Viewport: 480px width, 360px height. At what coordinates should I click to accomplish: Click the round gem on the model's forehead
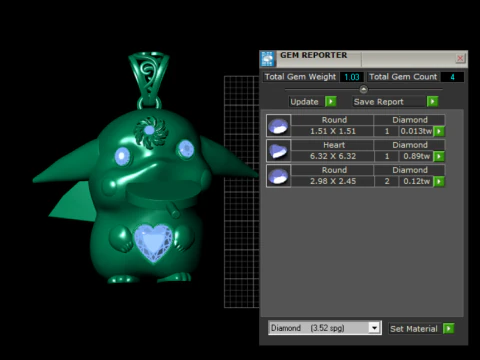149,130
